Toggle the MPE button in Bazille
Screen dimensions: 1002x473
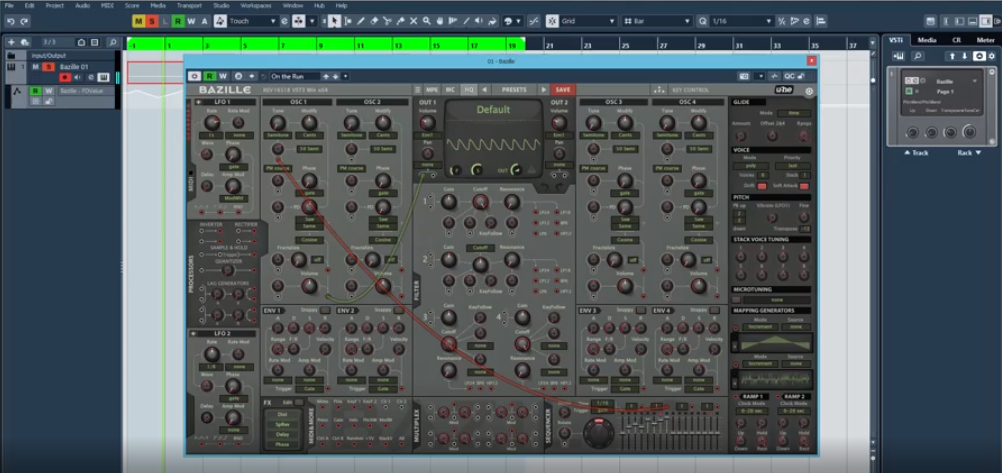coord(433,90)
